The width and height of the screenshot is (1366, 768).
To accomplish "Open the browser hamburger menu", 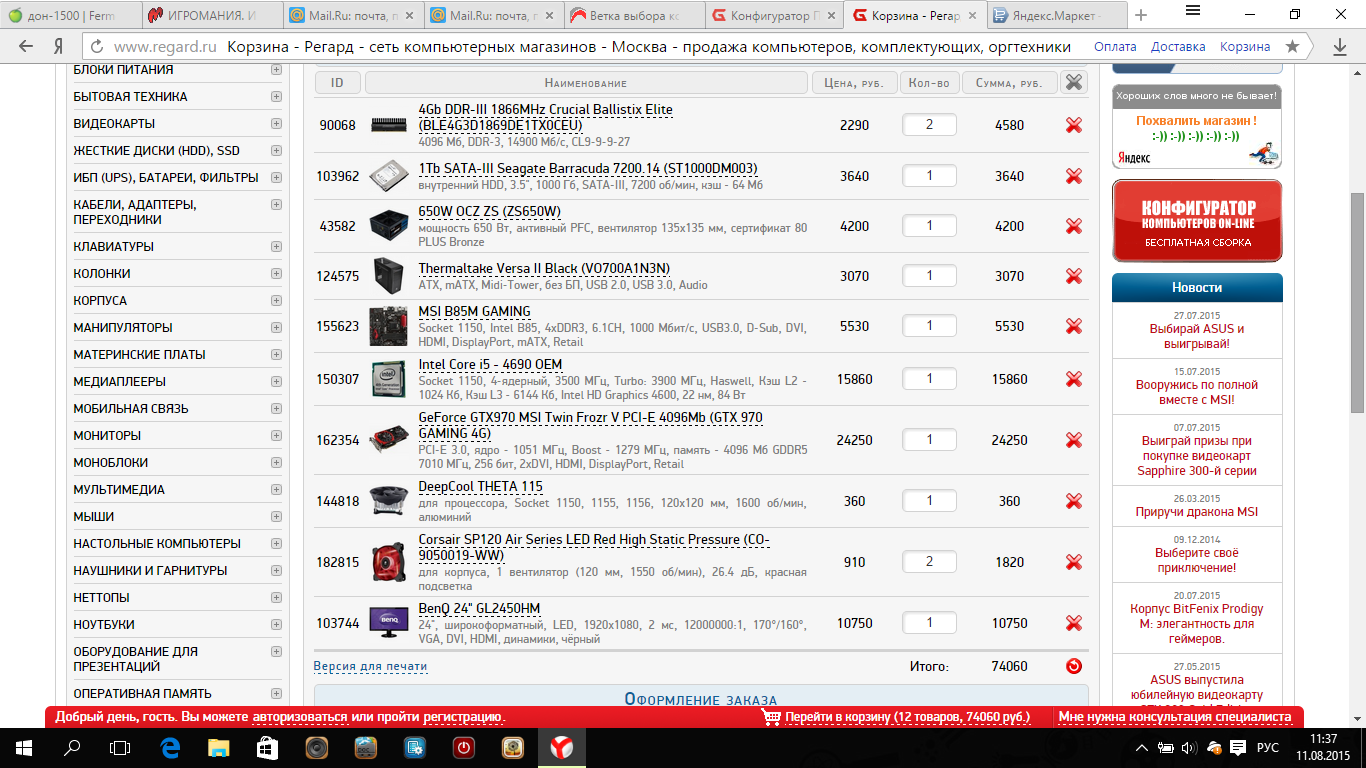I will coord(1193,10).
